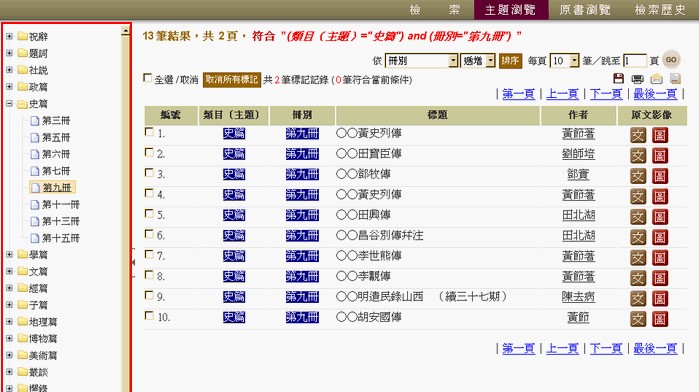Expand the 地理篇 folder
Image resolution: width=699 pixels, height=392 pixels.
click(9, 322)
